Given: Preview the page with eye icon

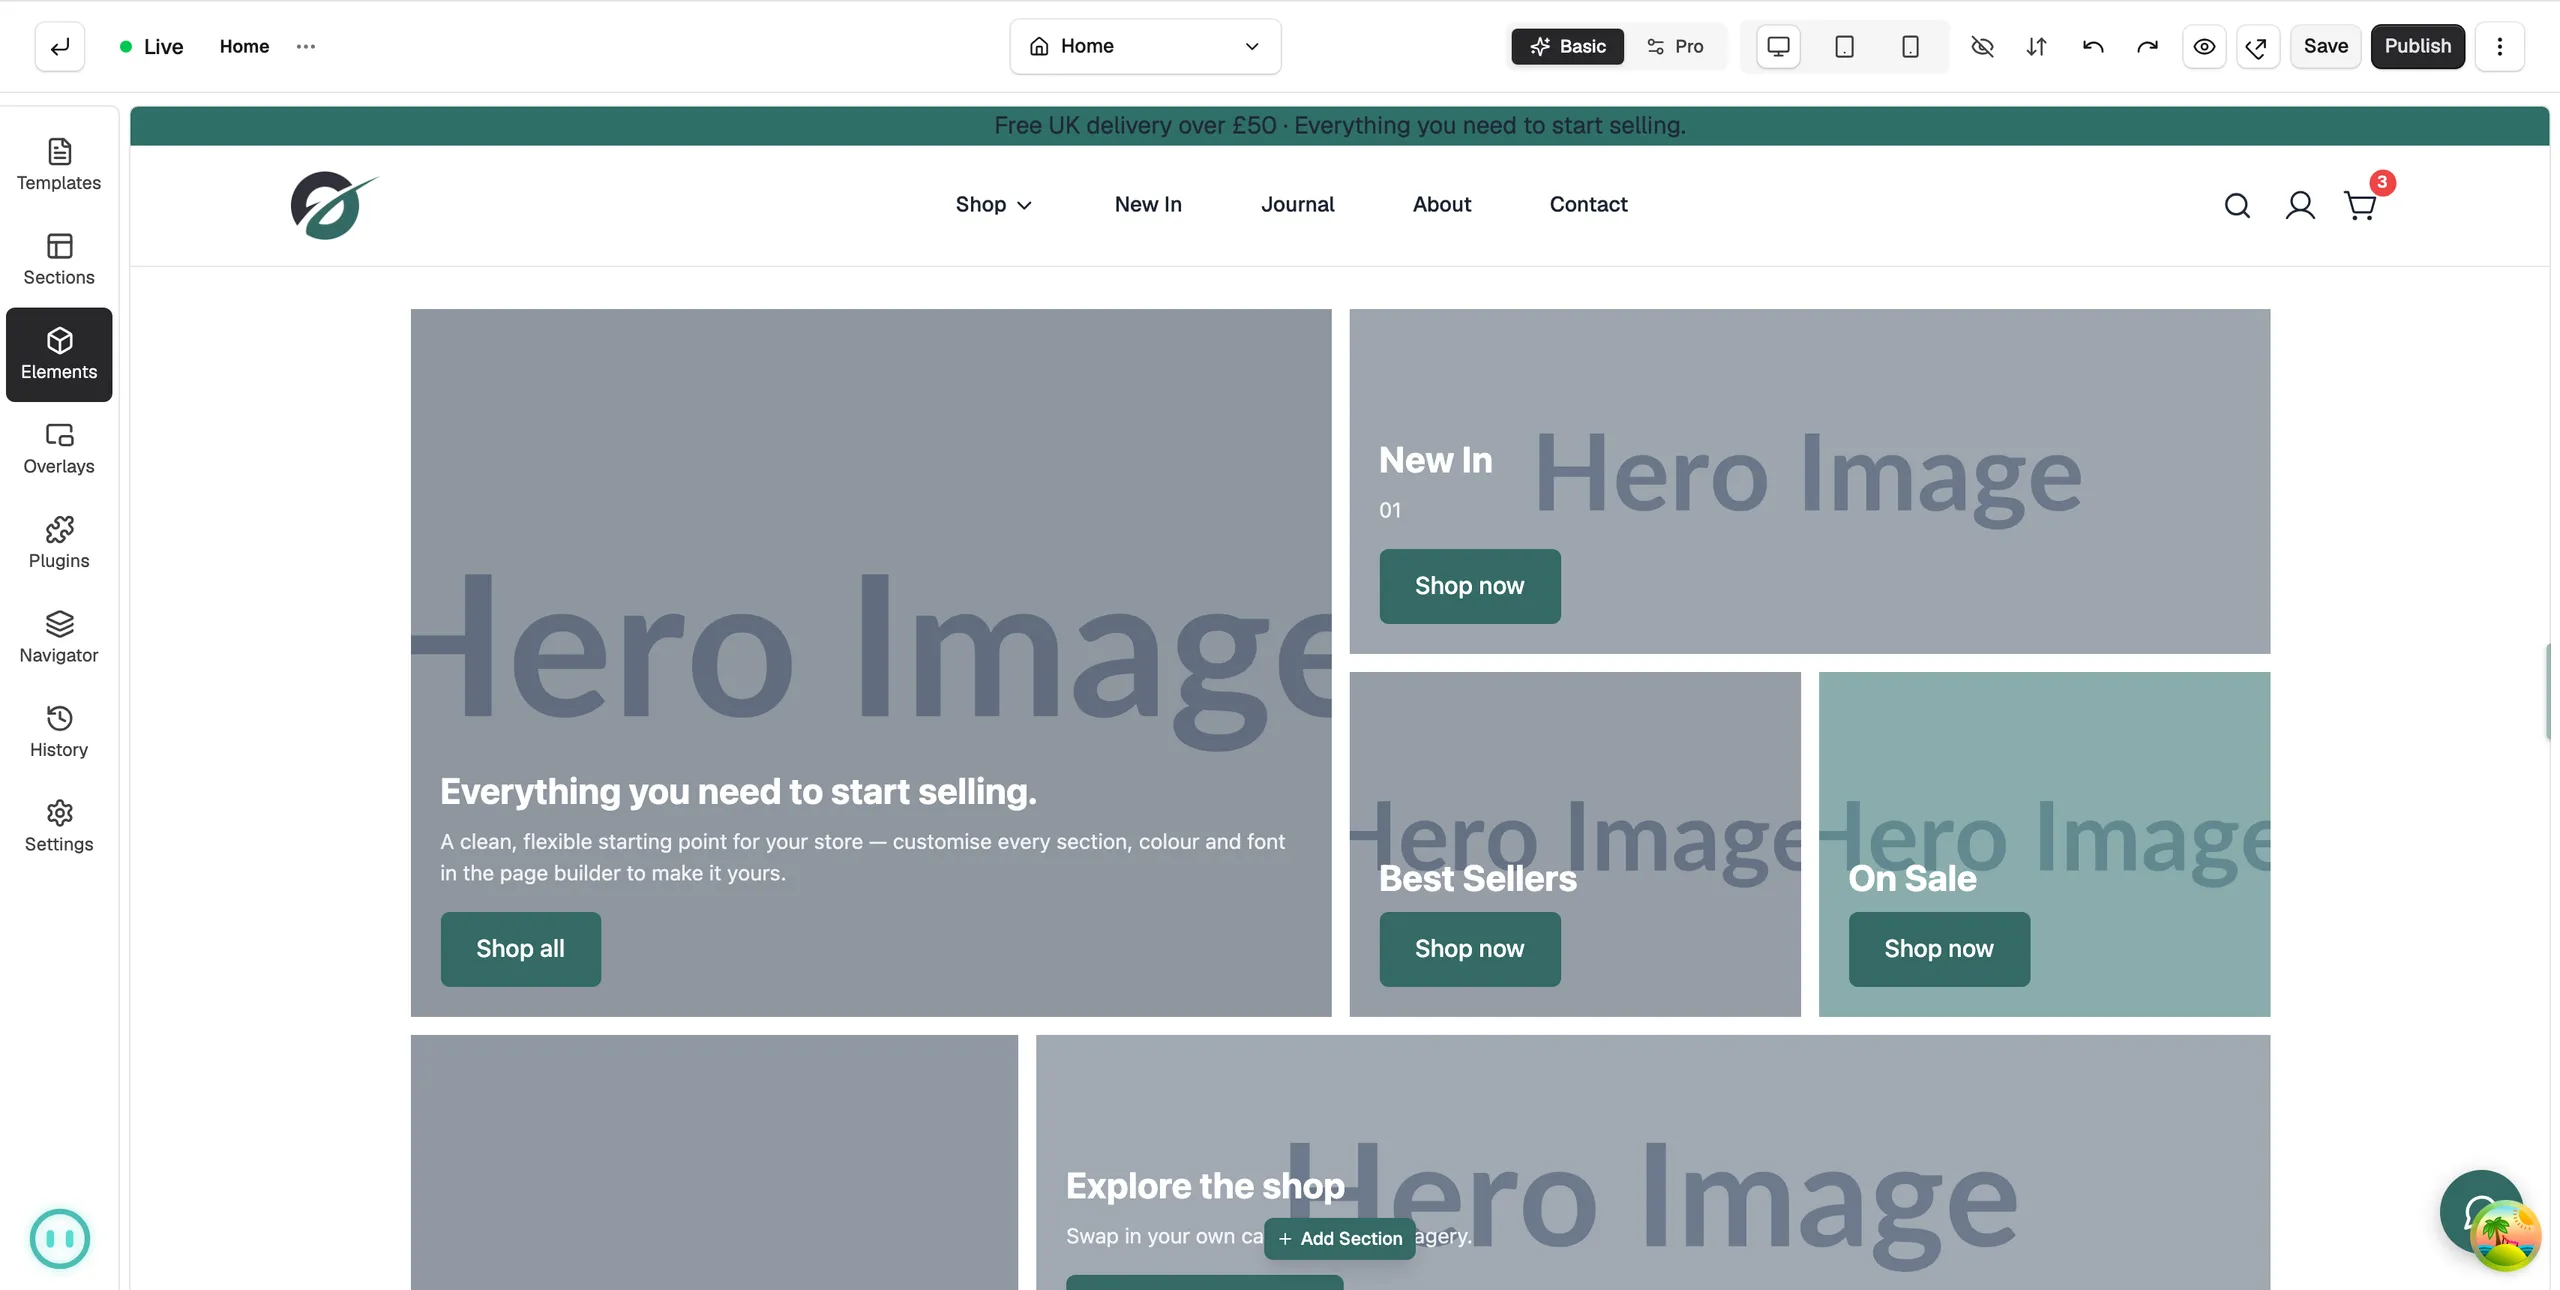Looking at the screenshot, I should [2204, 46].
